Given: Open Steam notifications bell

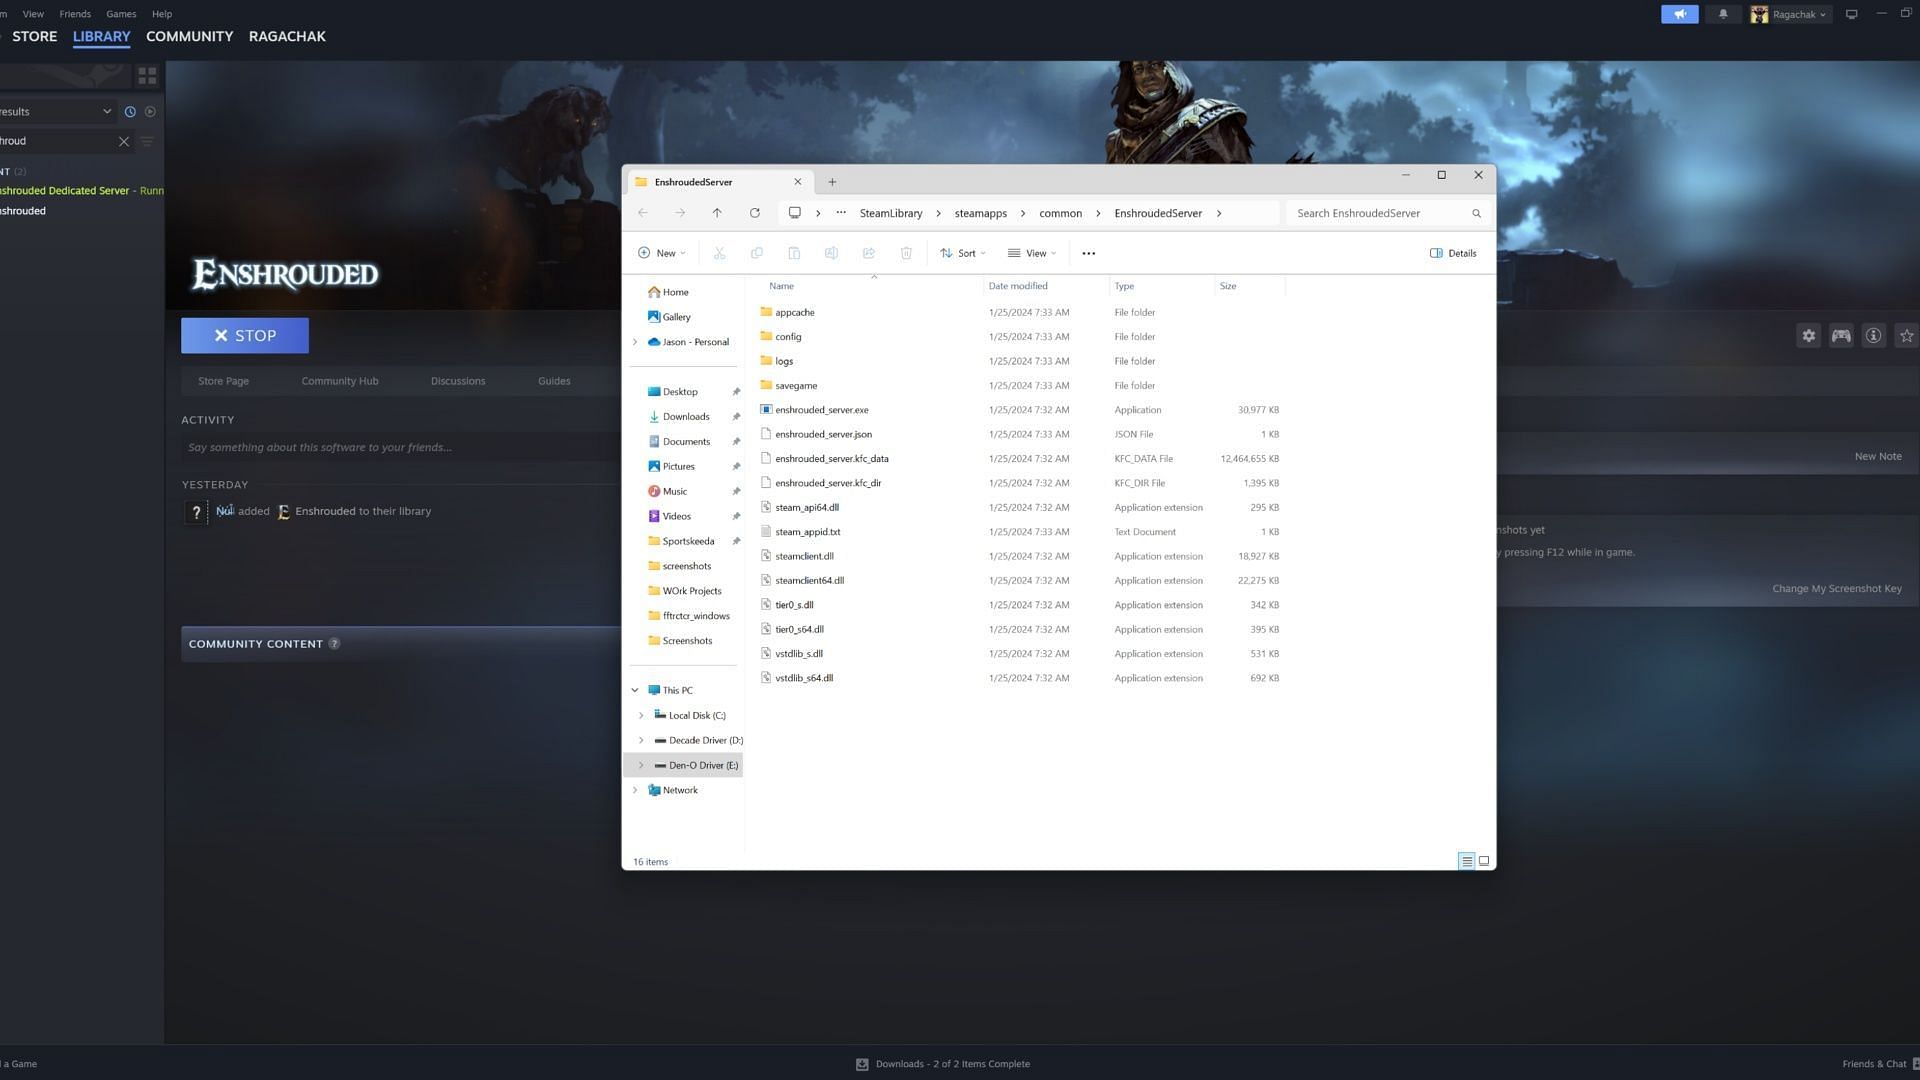Looking at the screenshot, I should [x=1723, y=14].
